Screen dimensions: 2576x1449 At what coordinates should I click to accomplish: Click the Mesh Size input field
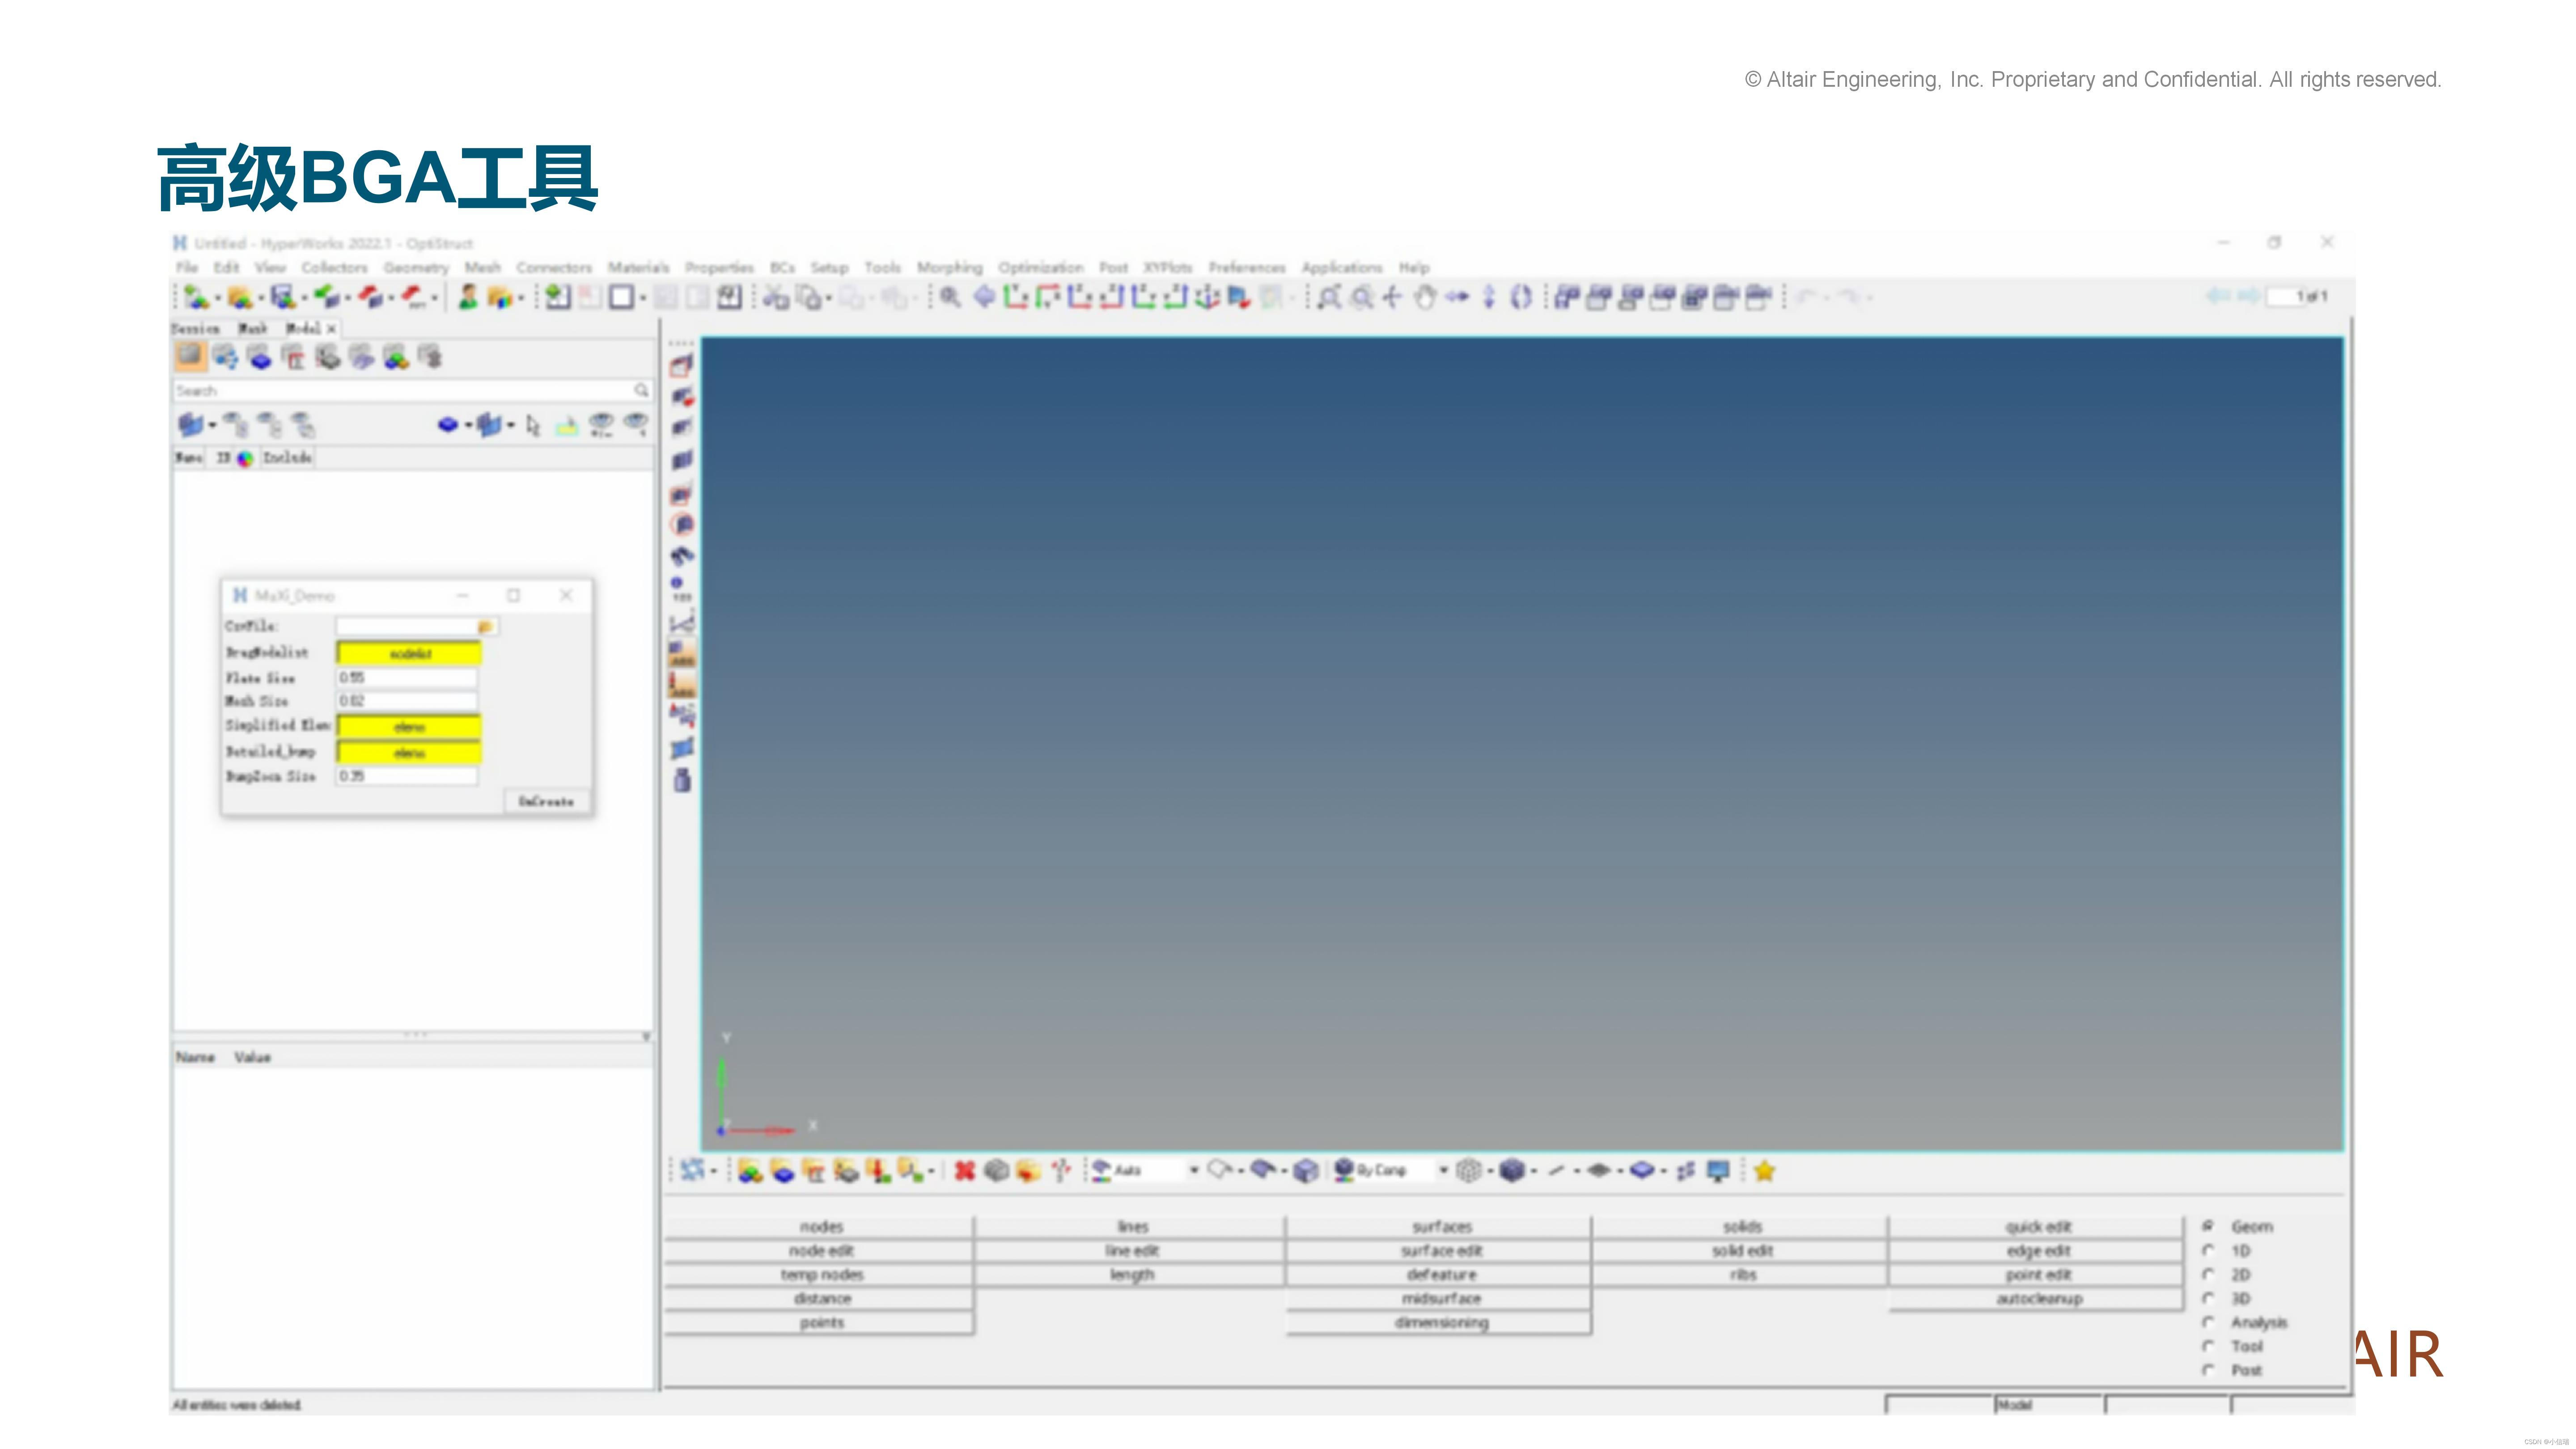407,701
